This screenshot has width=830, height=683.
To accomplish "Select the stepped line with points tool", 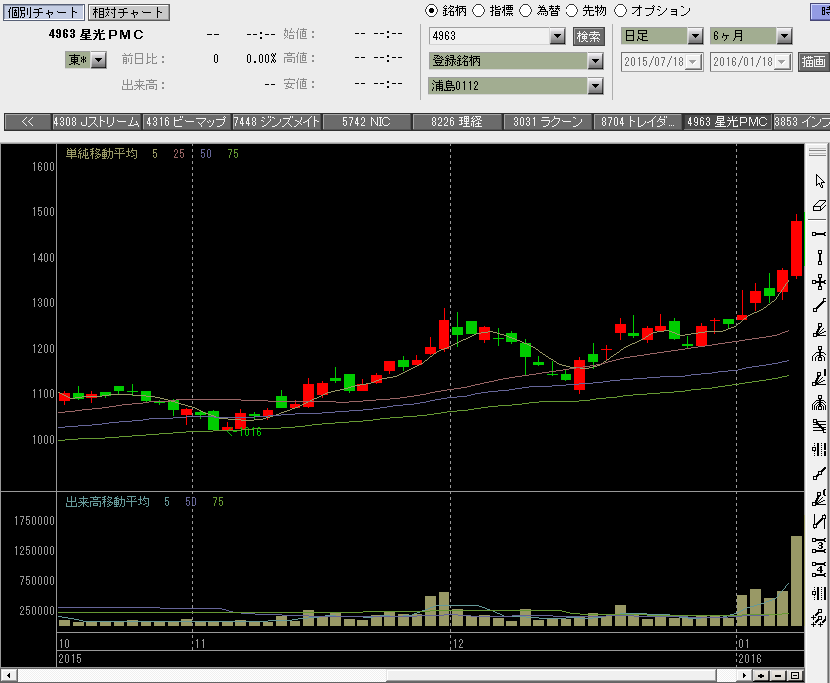I will click(819, 474).
